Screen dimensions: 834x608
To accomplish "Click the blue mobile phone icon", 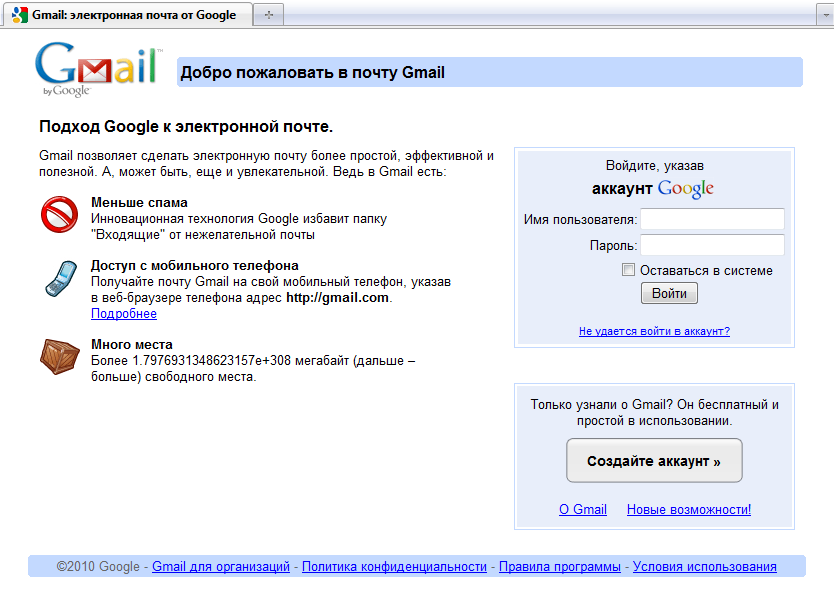I will point(60,279).
